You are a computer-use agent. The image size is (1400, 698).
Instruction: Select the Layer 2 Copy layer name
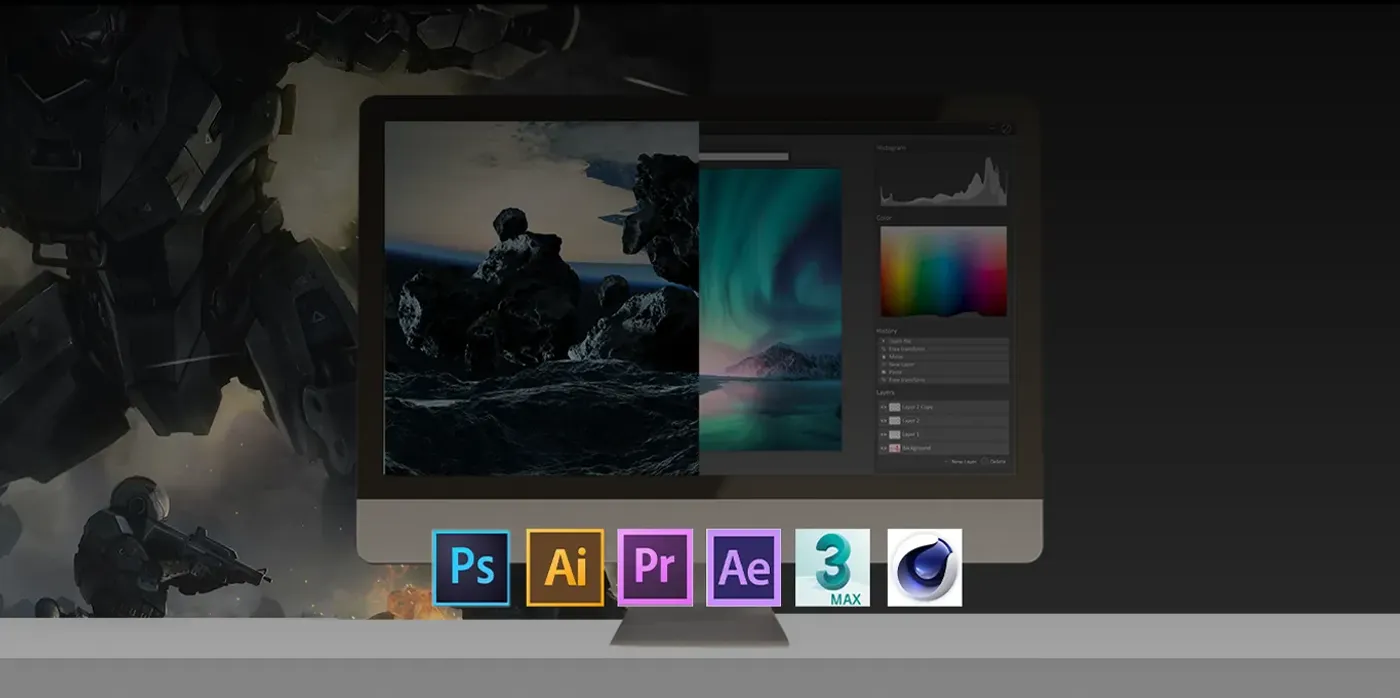click(917, 407)
